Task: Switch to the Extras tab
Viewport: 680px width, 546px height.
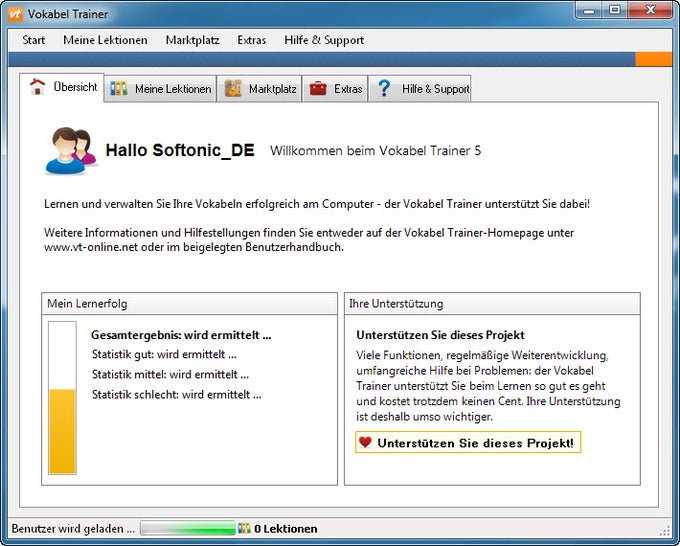Action: point(335,88)
